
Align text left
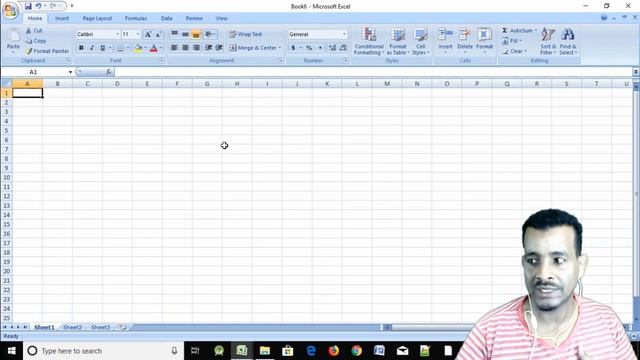(174, 48)
